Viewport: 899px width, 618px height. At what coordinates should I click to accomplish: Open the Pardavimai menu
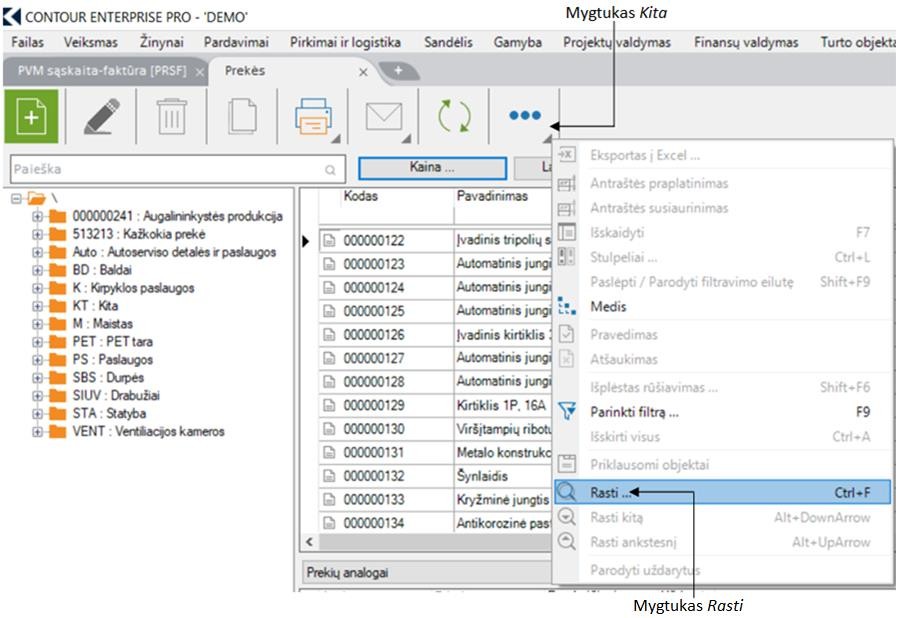tap(236, 42)
